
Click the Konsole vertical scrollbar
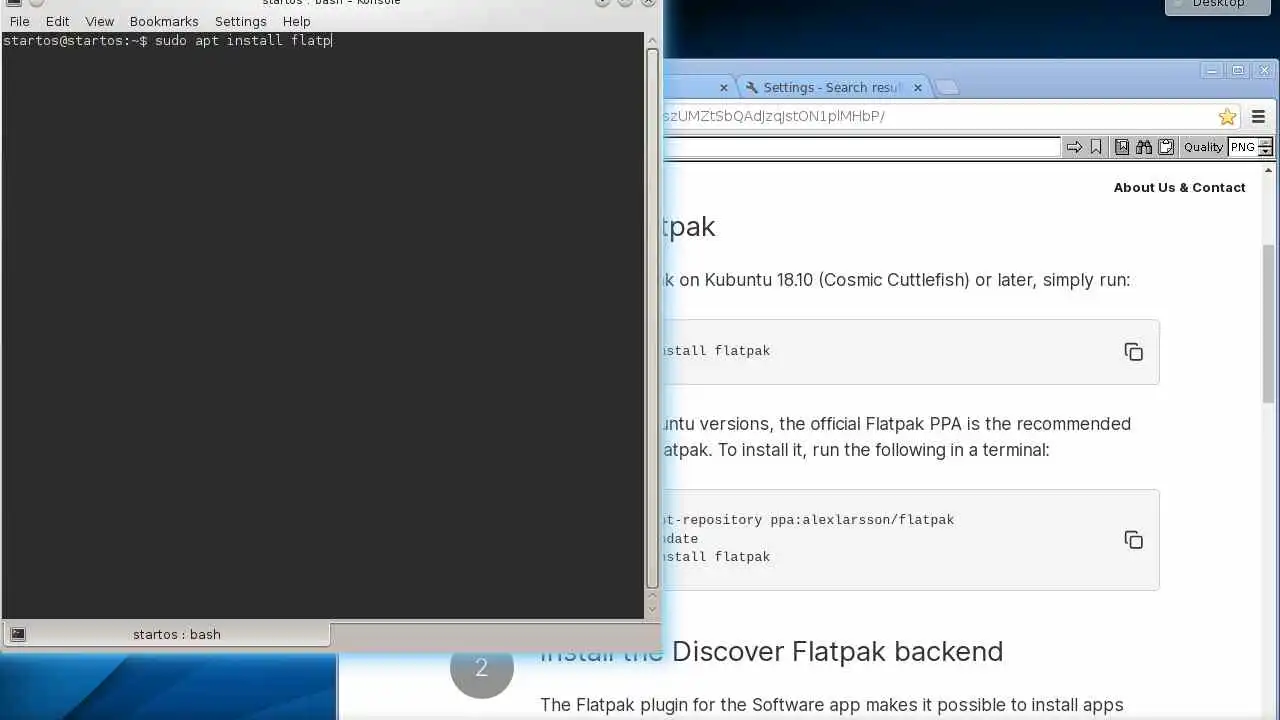652,318
